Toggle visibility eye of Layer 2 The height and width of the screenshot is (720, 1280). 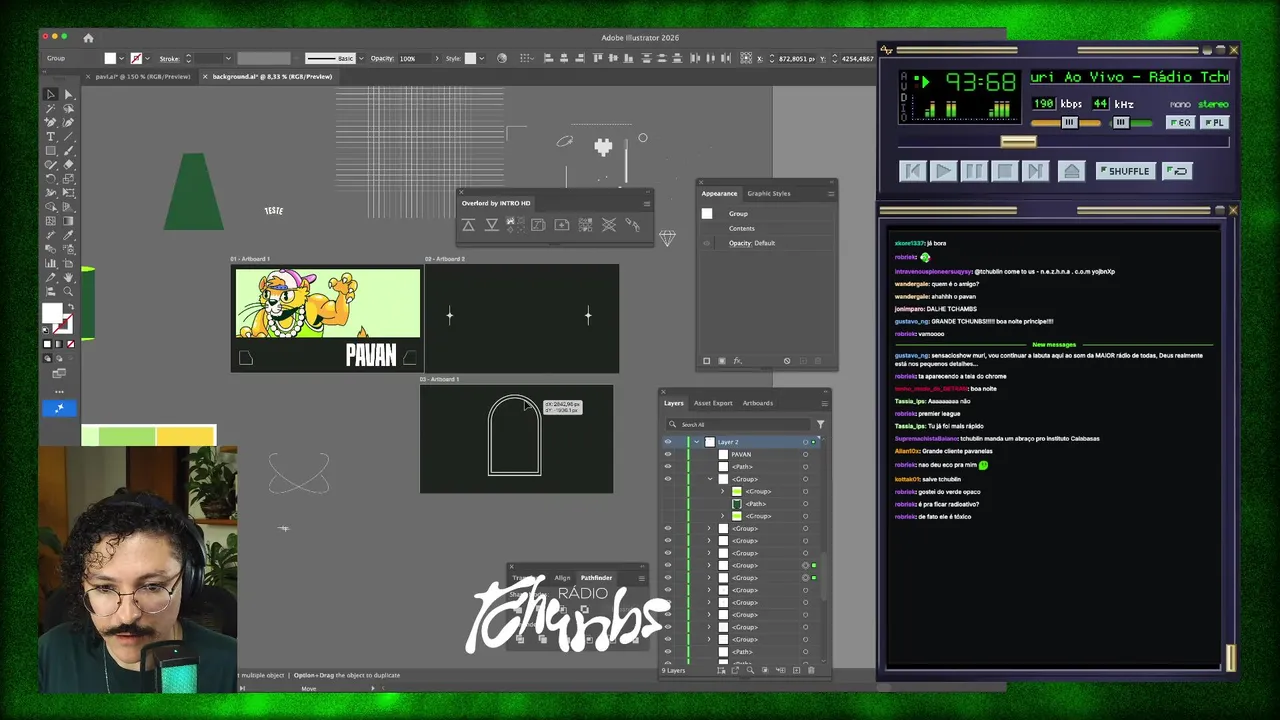tap(668, 442)
